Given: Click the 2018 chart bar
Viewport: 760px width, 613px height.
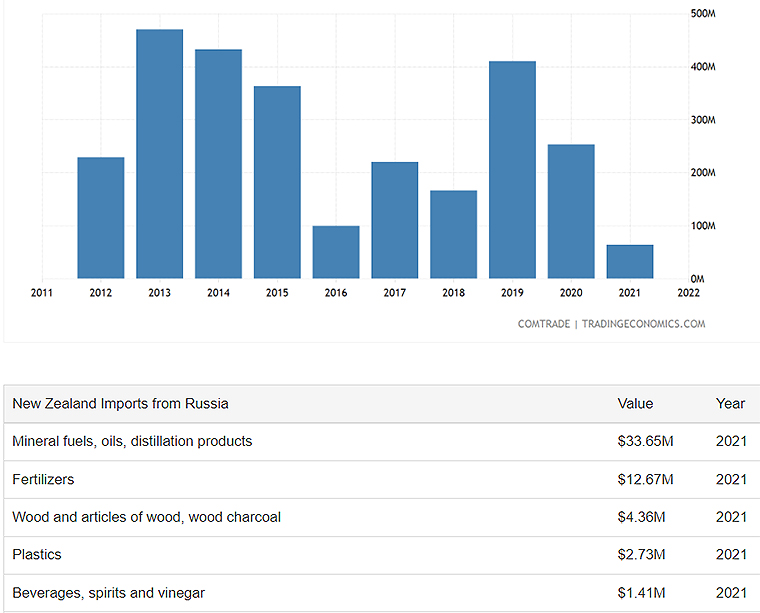Looking at the screenshot, I should tap(453, 234).
